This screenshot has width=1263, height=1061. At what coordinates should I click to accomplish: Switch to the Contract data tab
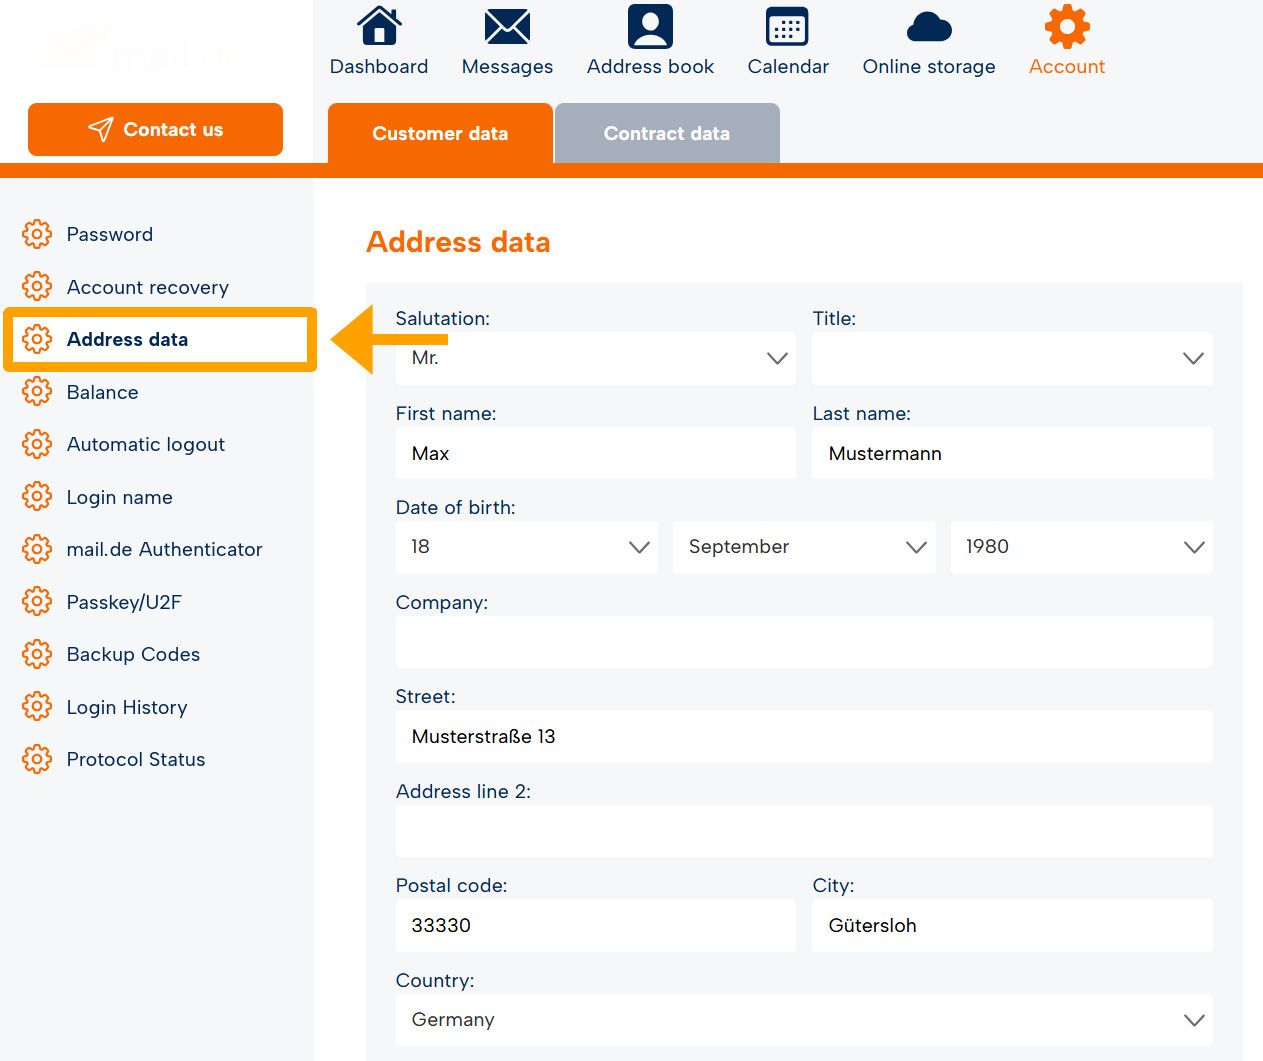point(667,133)
